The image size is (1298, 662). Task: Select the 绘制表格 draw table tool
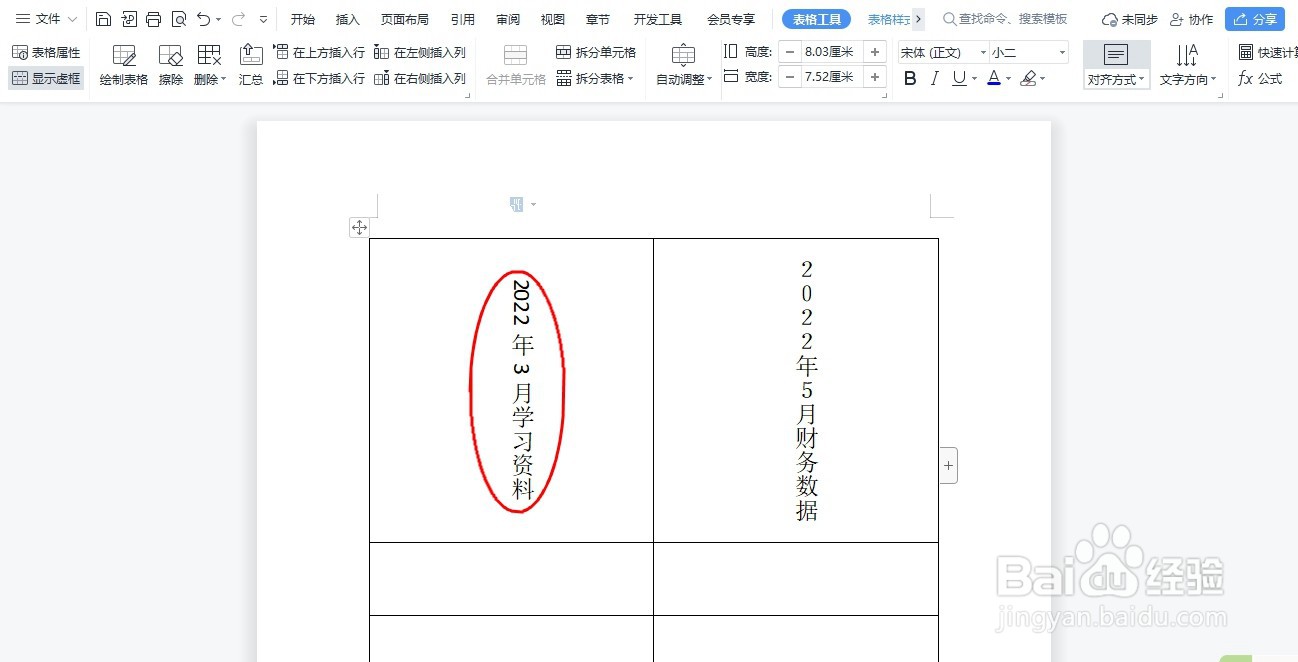coord(124,66)
